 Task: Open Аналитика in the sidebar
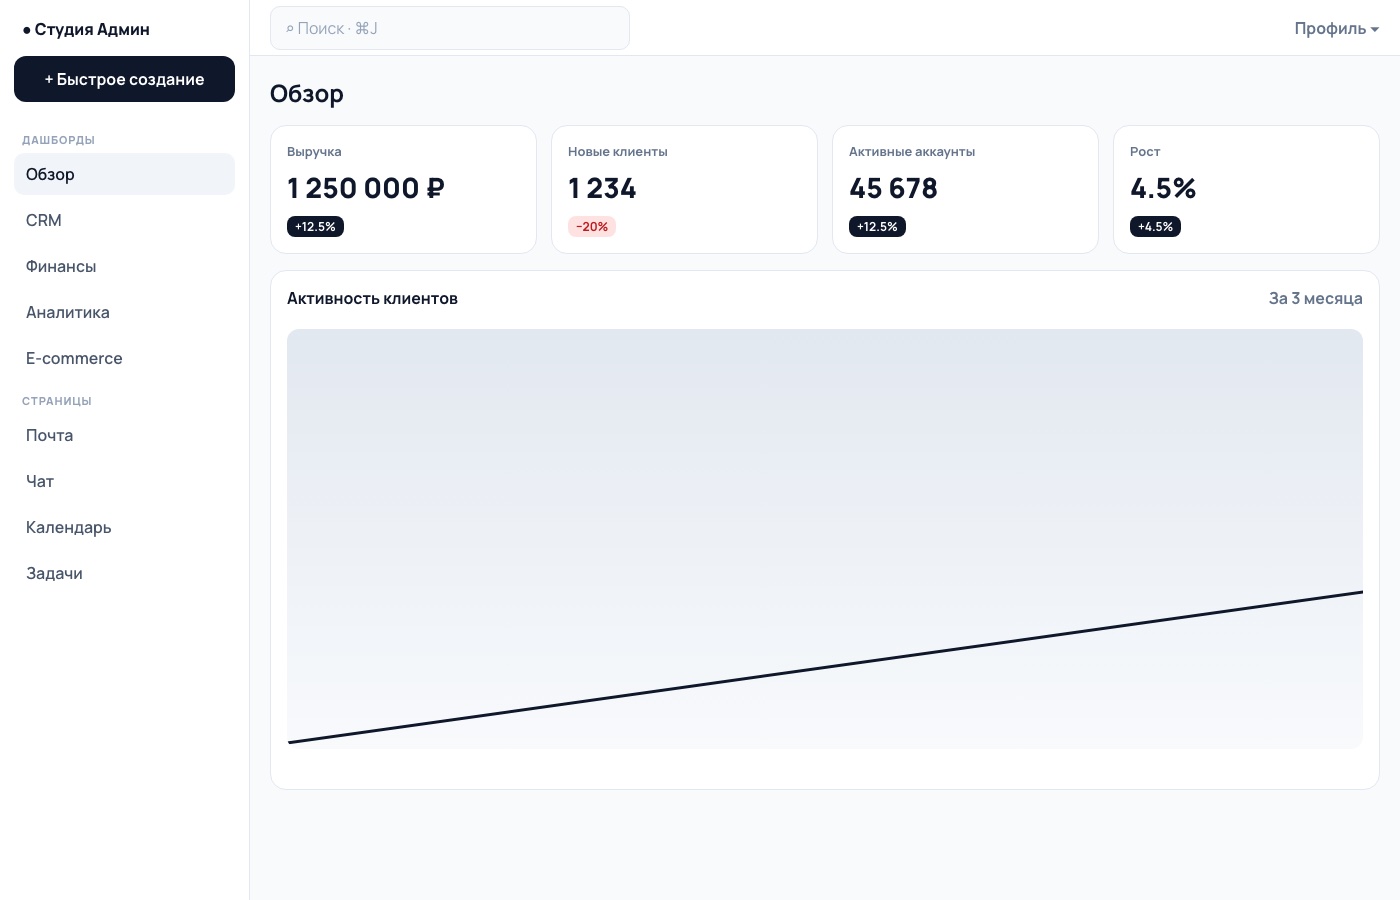124,312
